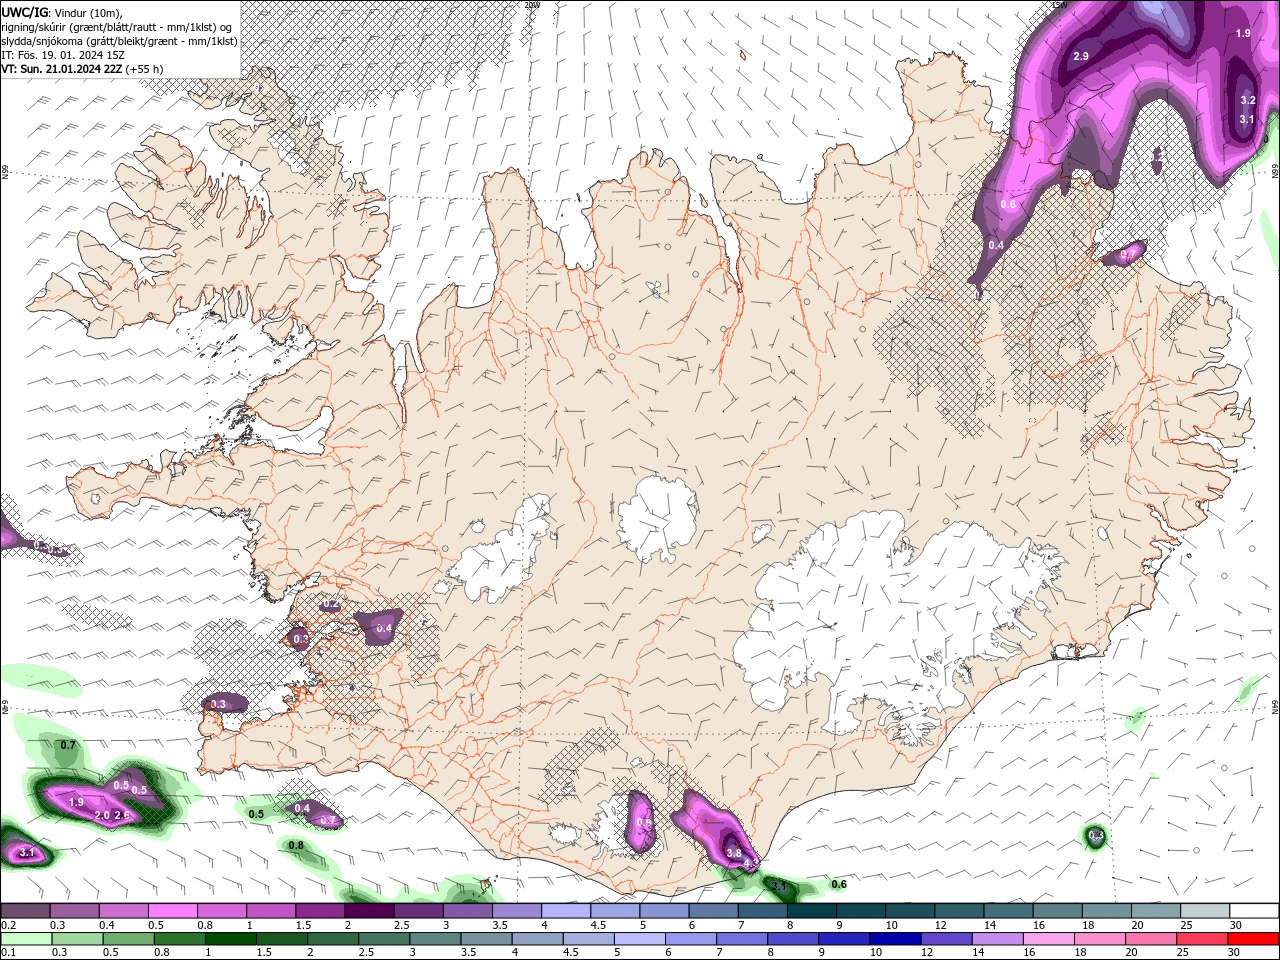Pick the snow scale swatch labelled 2
This screenshot has height=960, width=1280.
pyautogui.click(x=370, y=910)
